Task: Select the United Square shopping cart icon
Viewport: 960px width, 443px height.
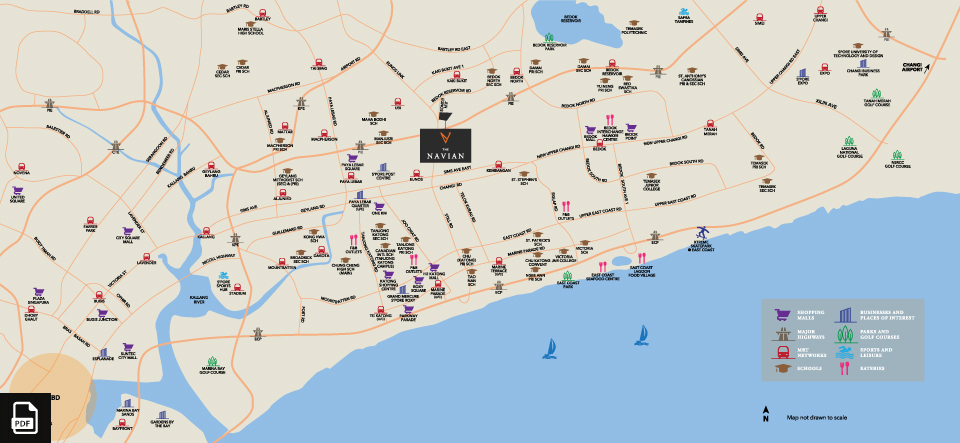Action: [x=18, y=191]
